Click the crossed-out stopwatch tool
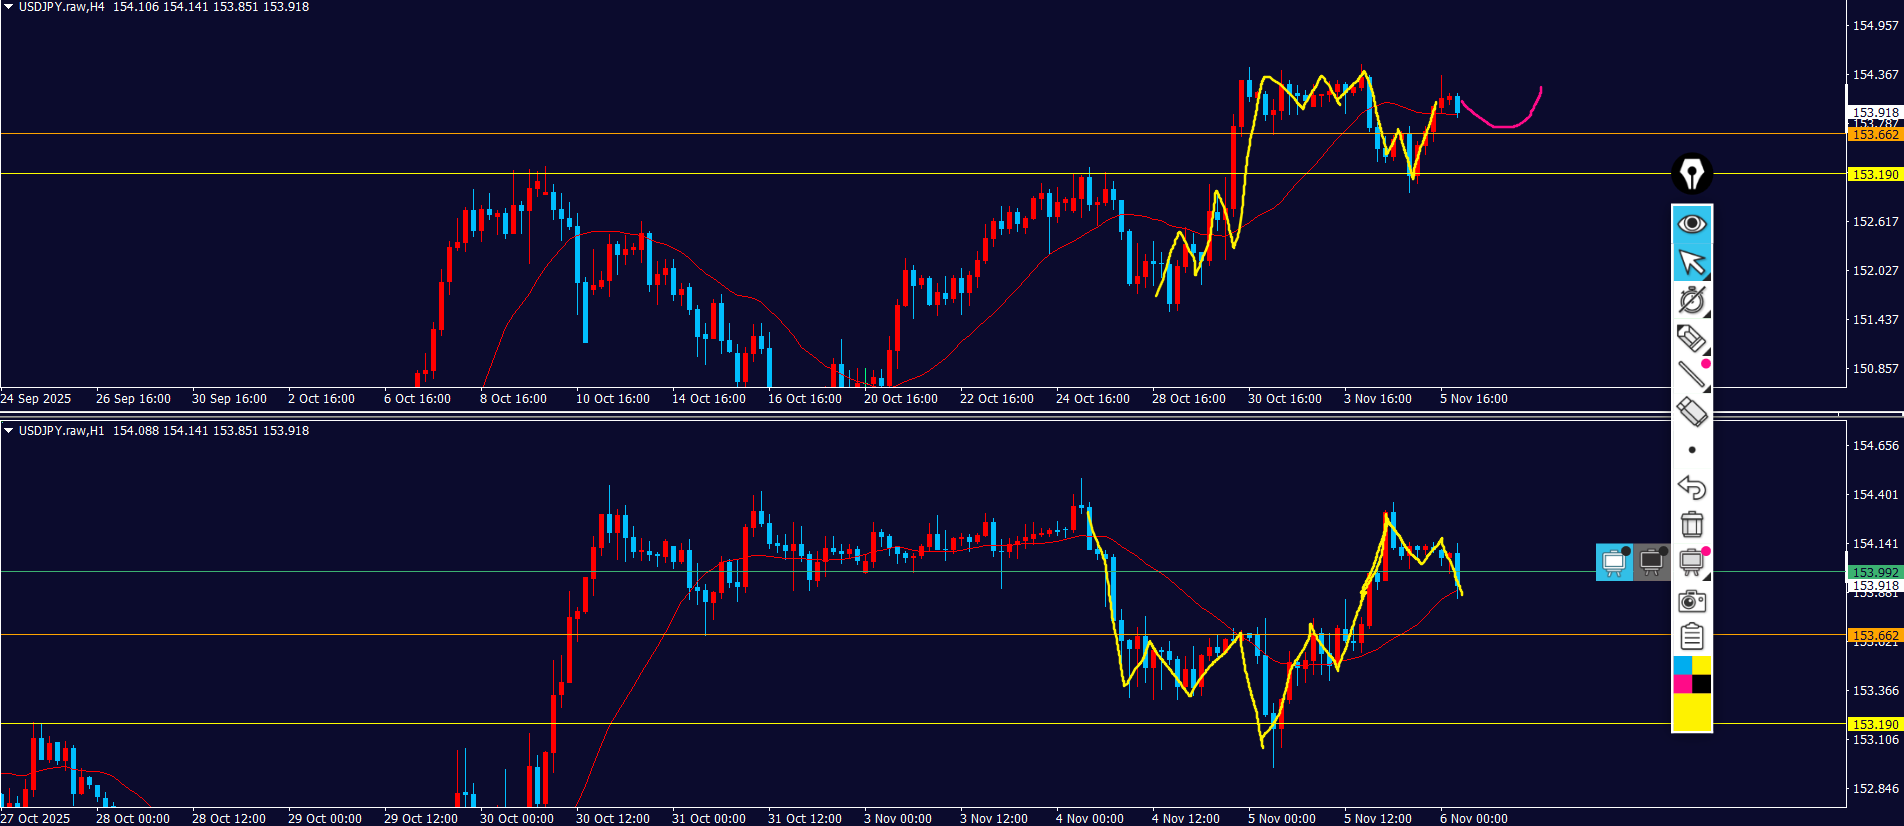 pyautogui.click(x=1691, y=300)
